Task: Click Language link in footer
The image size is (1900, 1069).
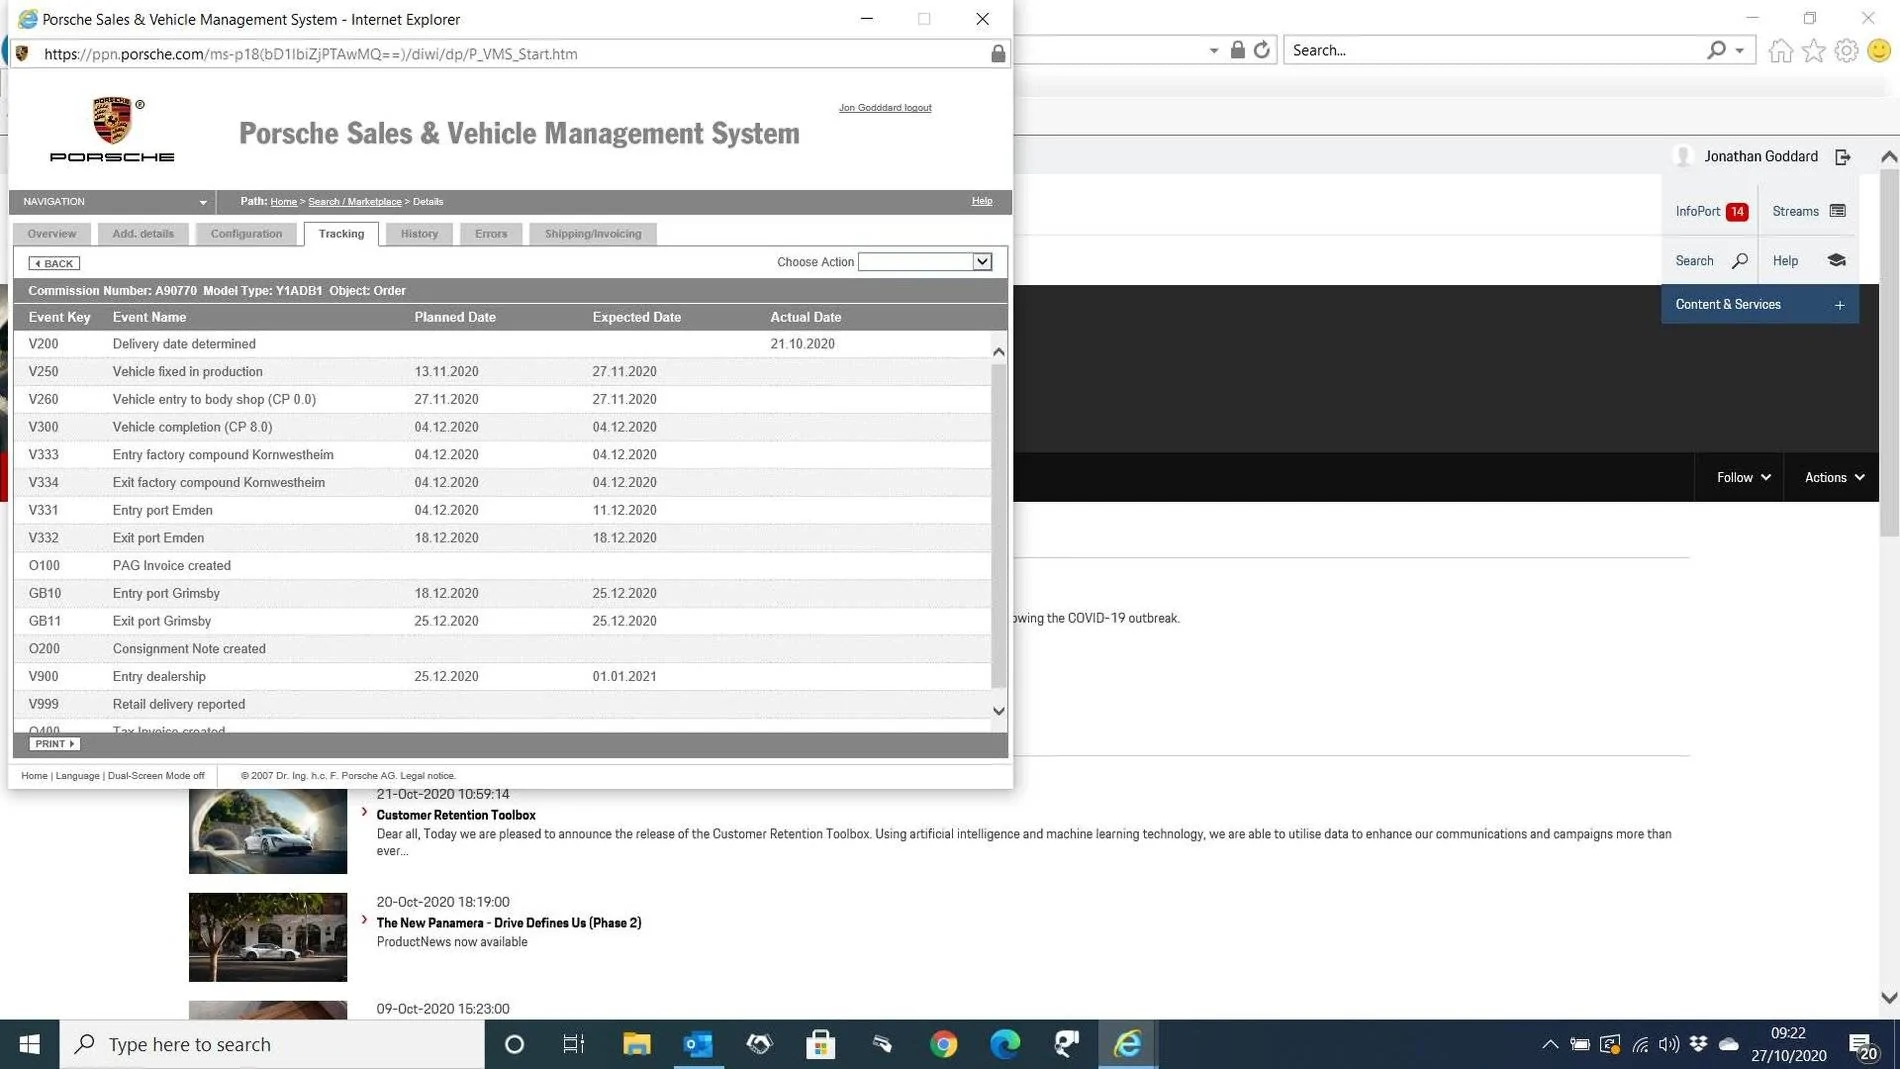Action: click(x=77, y=776)
